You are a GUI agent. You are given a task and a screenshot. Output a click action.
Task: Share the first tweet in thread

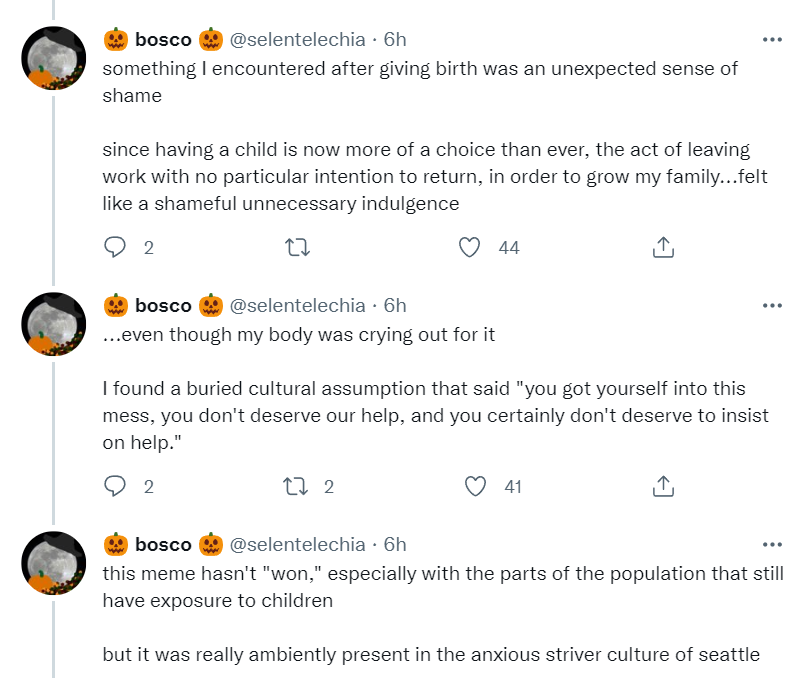(662, 247)
